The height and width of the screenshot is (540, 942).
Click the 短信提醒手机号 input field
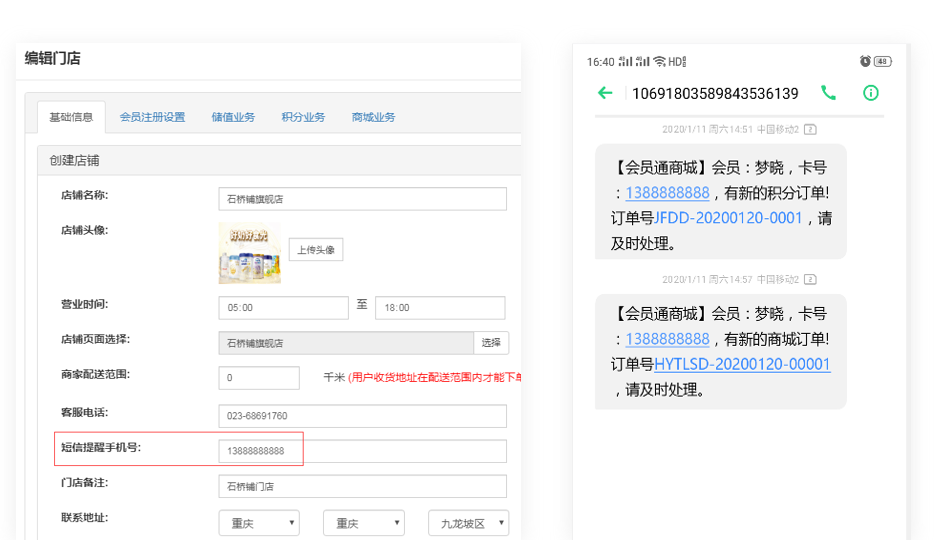(x=362, y=451)
